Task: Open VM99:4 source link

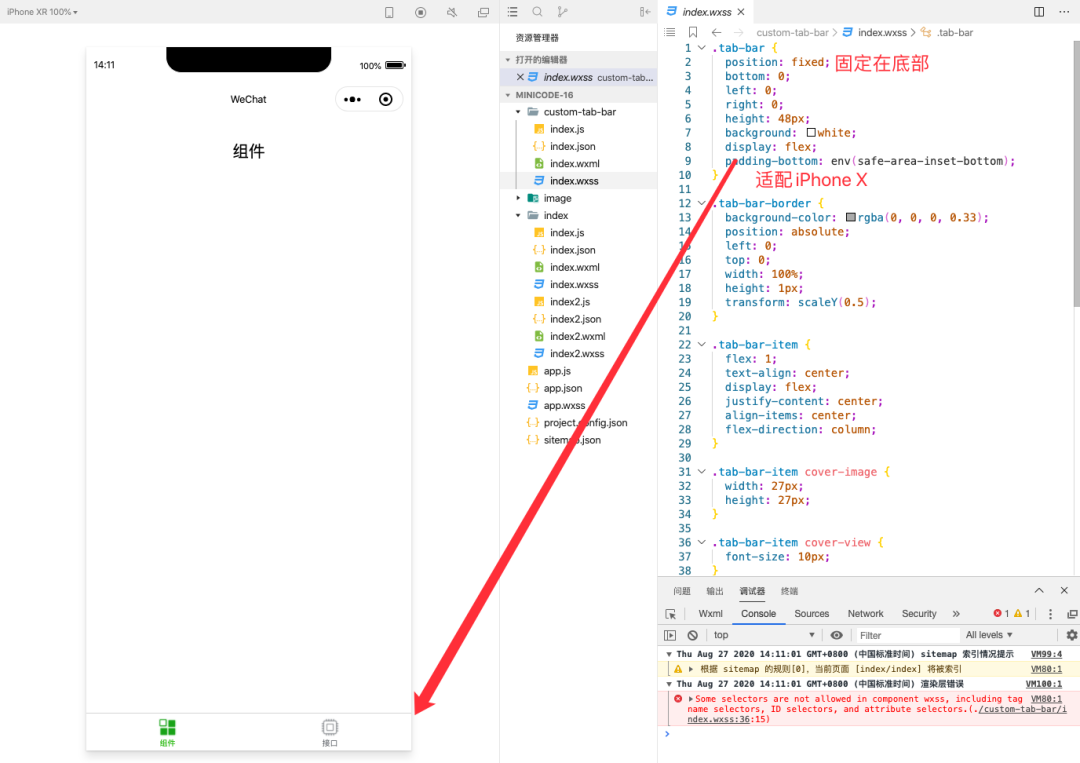Action: (1046, 654)
